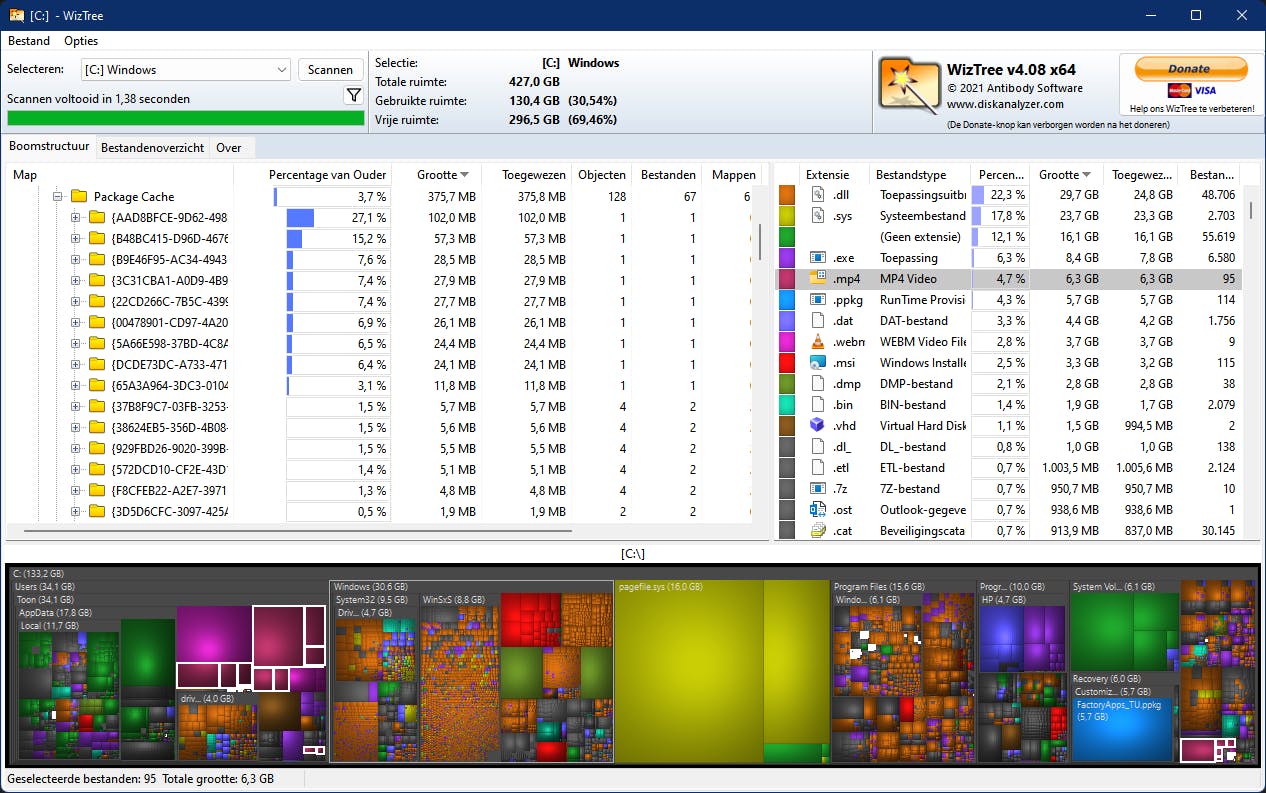Switch to the Boomstructuur tab
Screen dimensions: 1266x793
point(49,146)
